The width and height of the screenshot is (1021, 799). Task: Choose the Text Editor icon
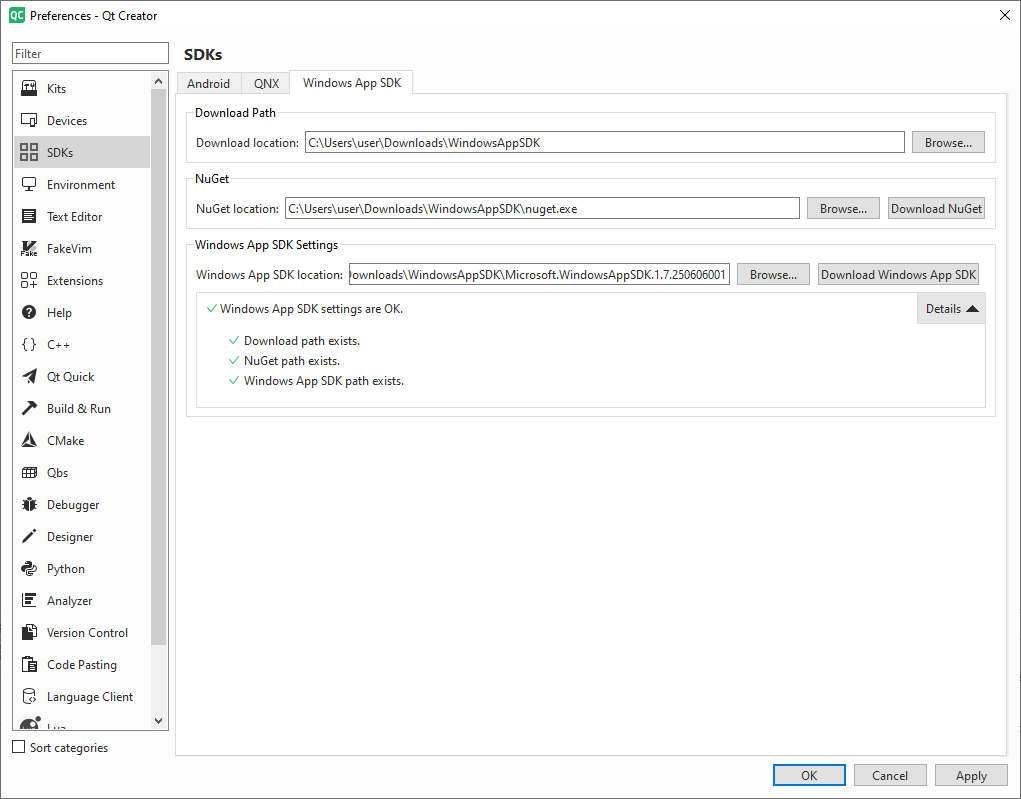[x=29, y=216]
